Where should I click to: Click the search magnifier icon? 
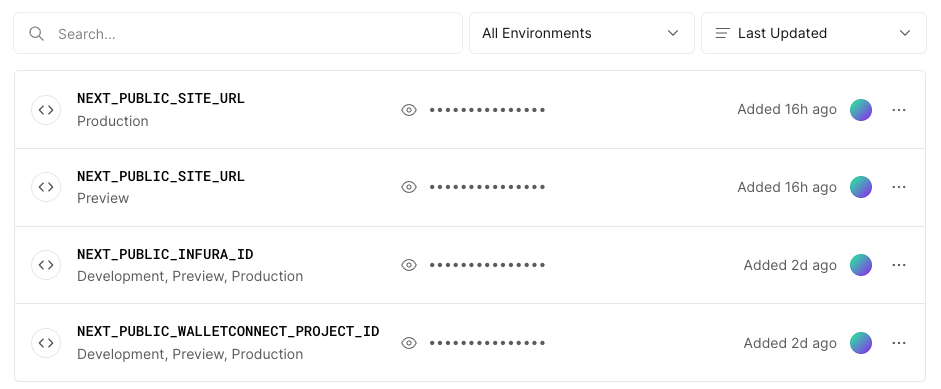[x=37, y=34]
